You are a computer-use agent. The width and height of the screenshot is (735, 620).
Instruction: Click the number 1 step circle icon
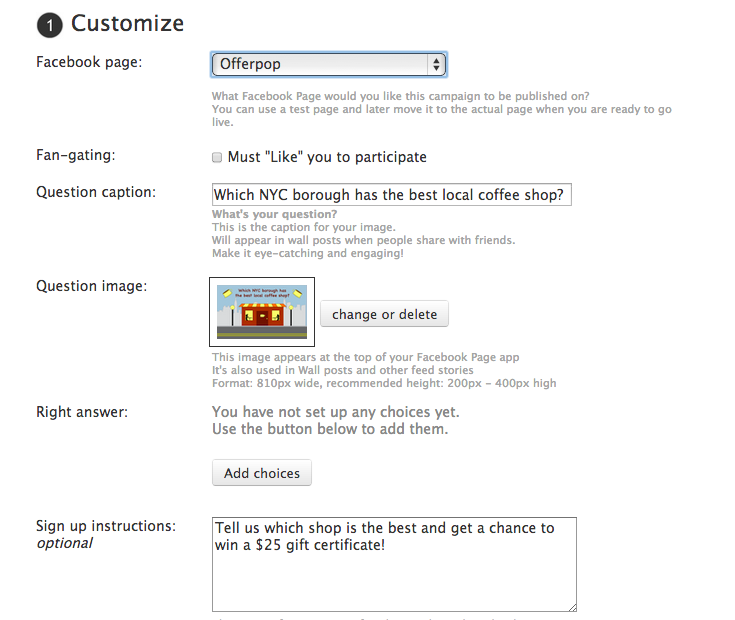pos(49,24)
